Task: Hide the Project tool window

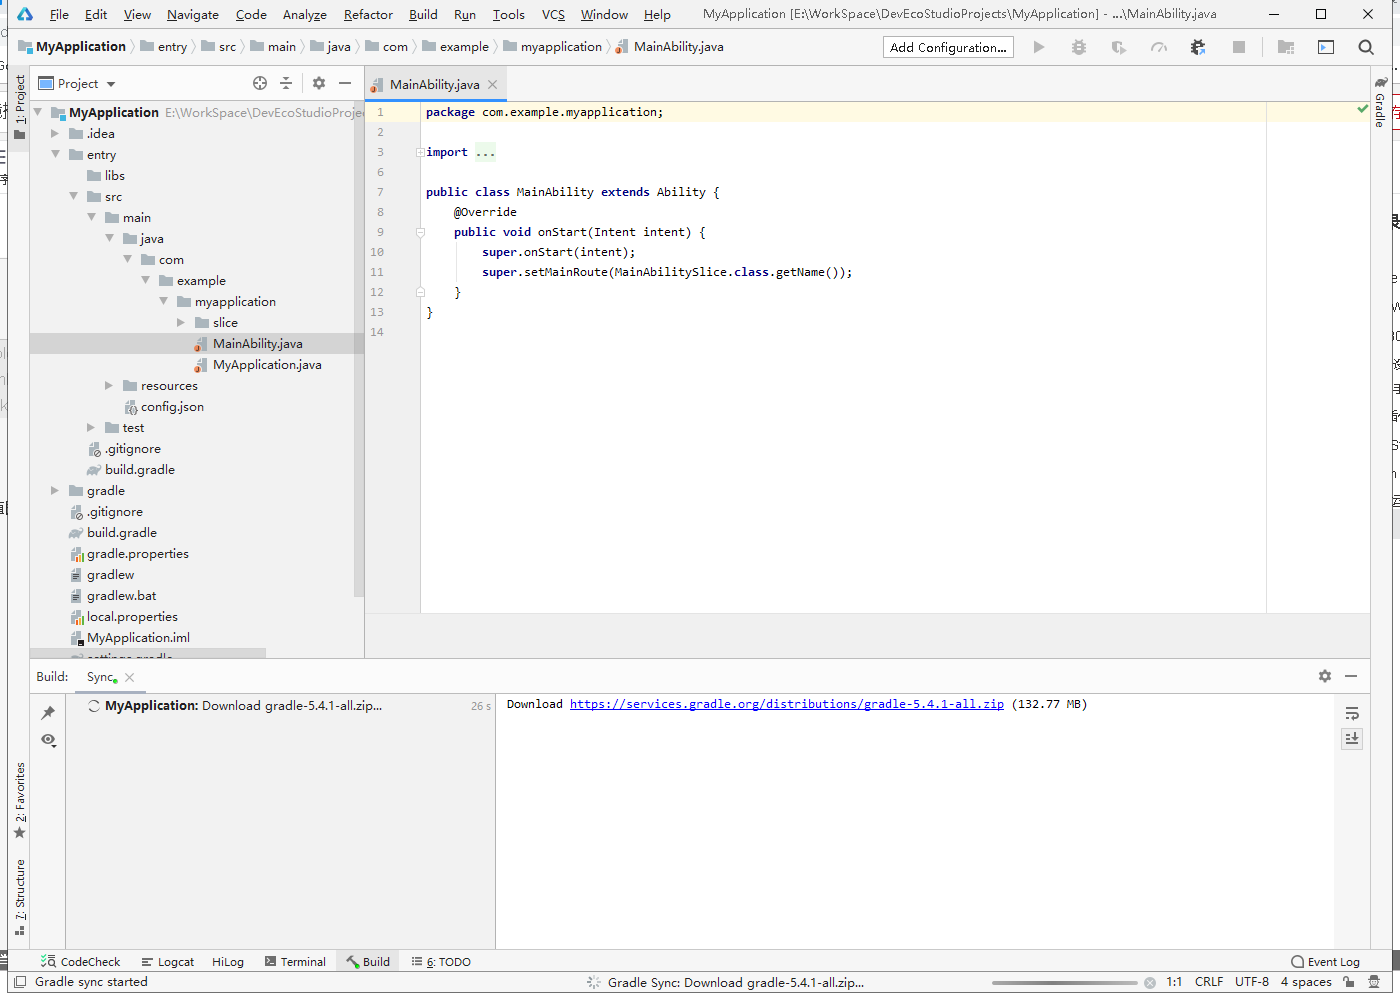Action: 345,83
